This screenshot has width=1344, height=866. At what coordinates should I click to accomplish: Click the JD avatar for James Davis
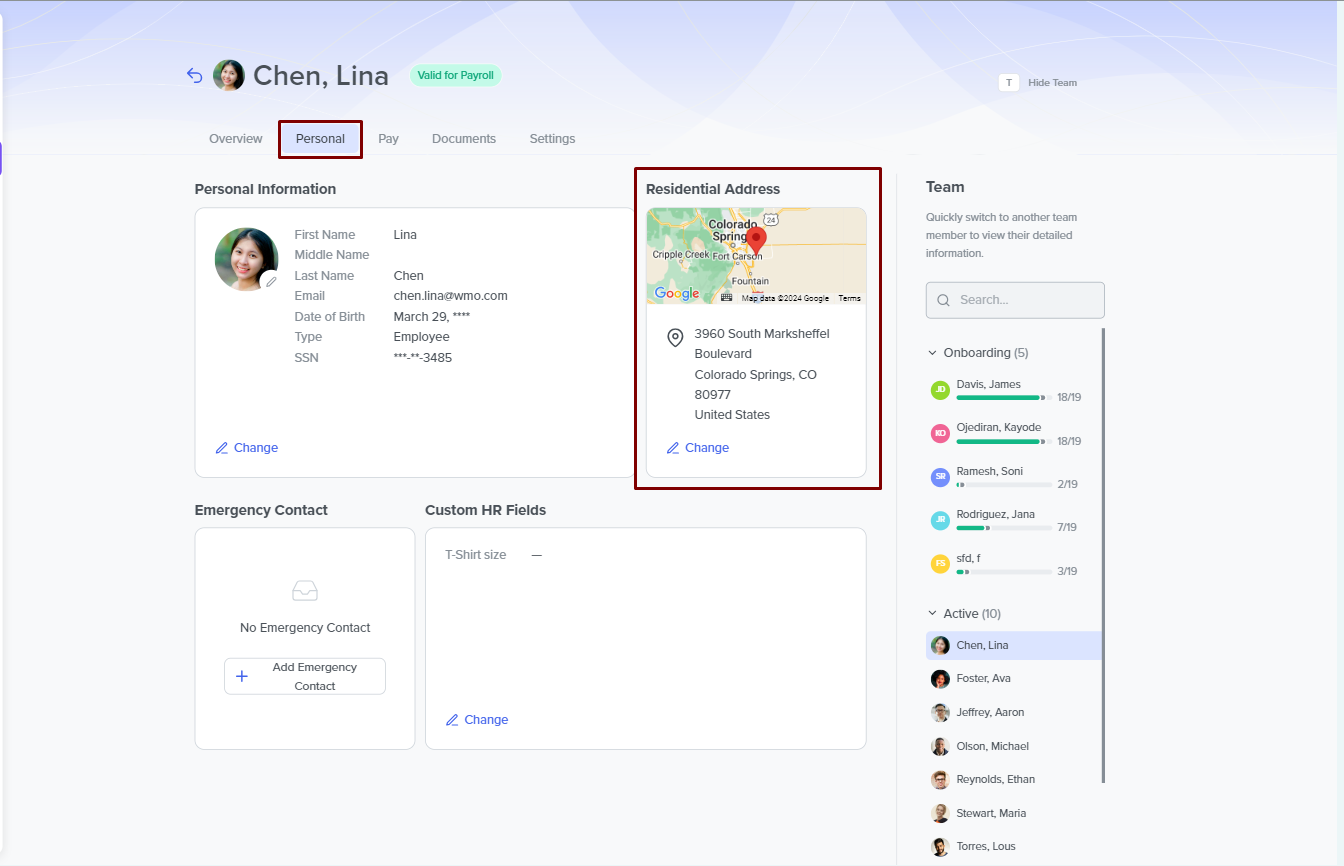pos(940,390)
